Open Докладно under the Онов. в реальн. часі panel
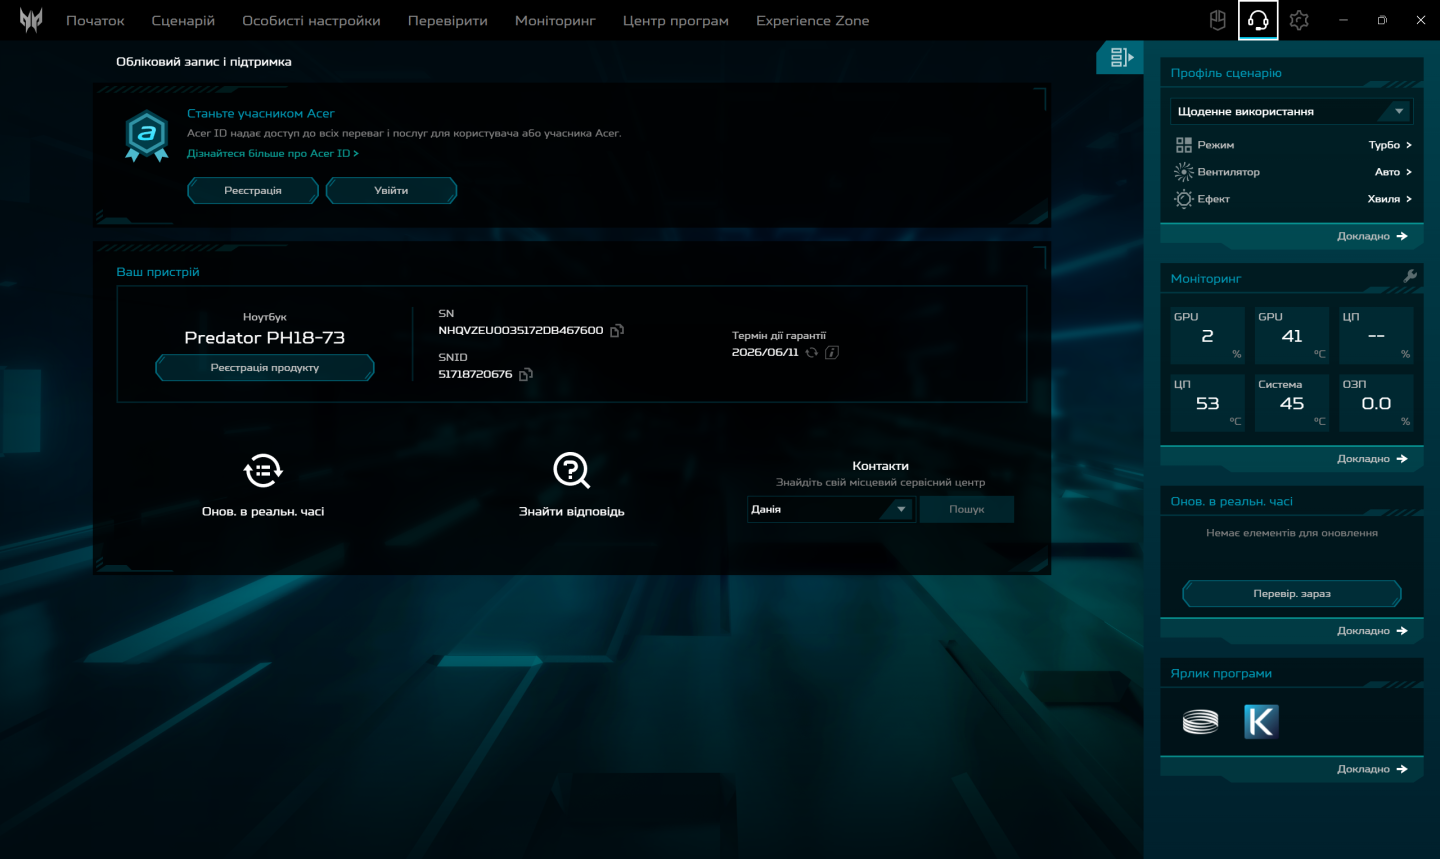The width and height of the screenshot is (1440, 859). tap(1372, 631)
